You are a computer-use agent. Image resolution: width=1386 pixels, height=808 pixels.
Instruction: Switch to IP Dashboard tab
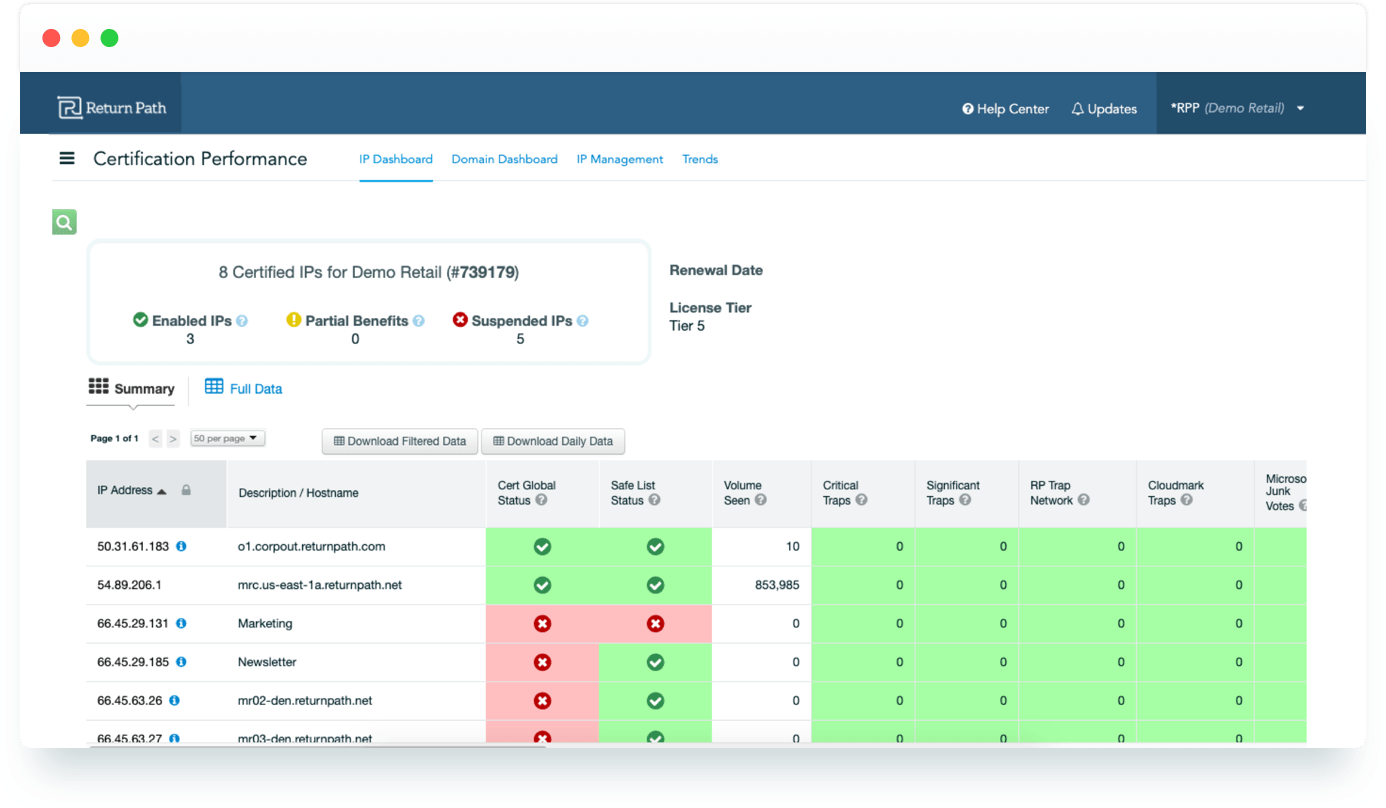pos(396,159)
